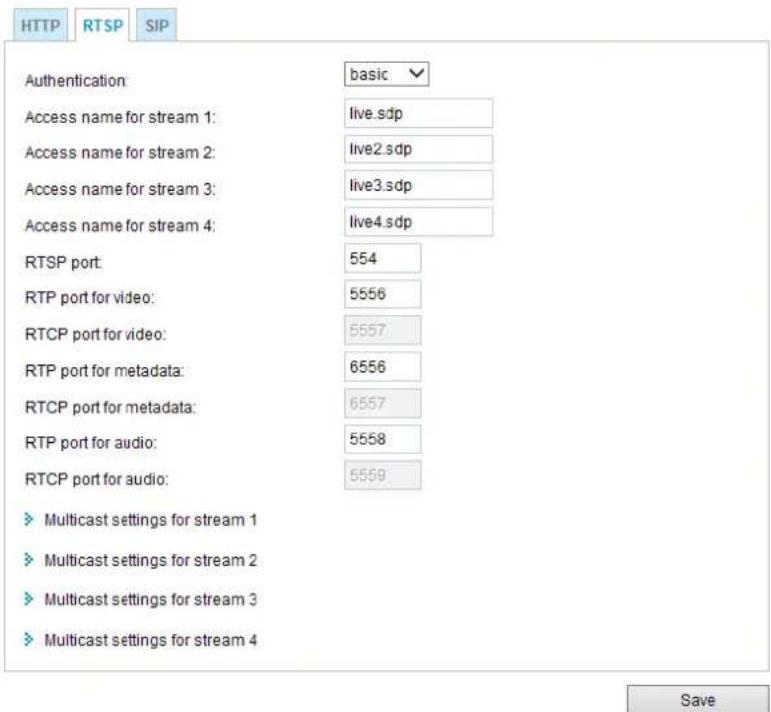The width and height of the screenshot is (771, 712).
Task: Click the RTSP port field showing 554
Action: click(383, 259)
